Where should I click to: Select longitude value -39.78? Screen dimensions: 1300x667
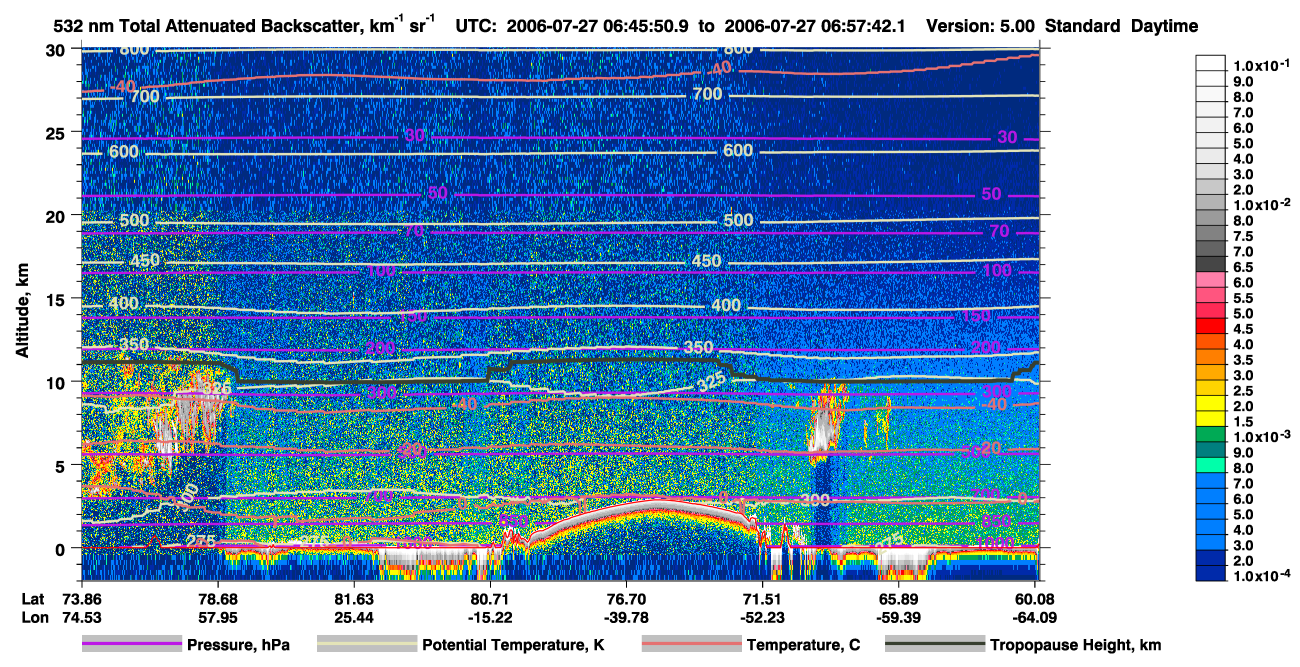pyautogui.click(x=626, y=616)
